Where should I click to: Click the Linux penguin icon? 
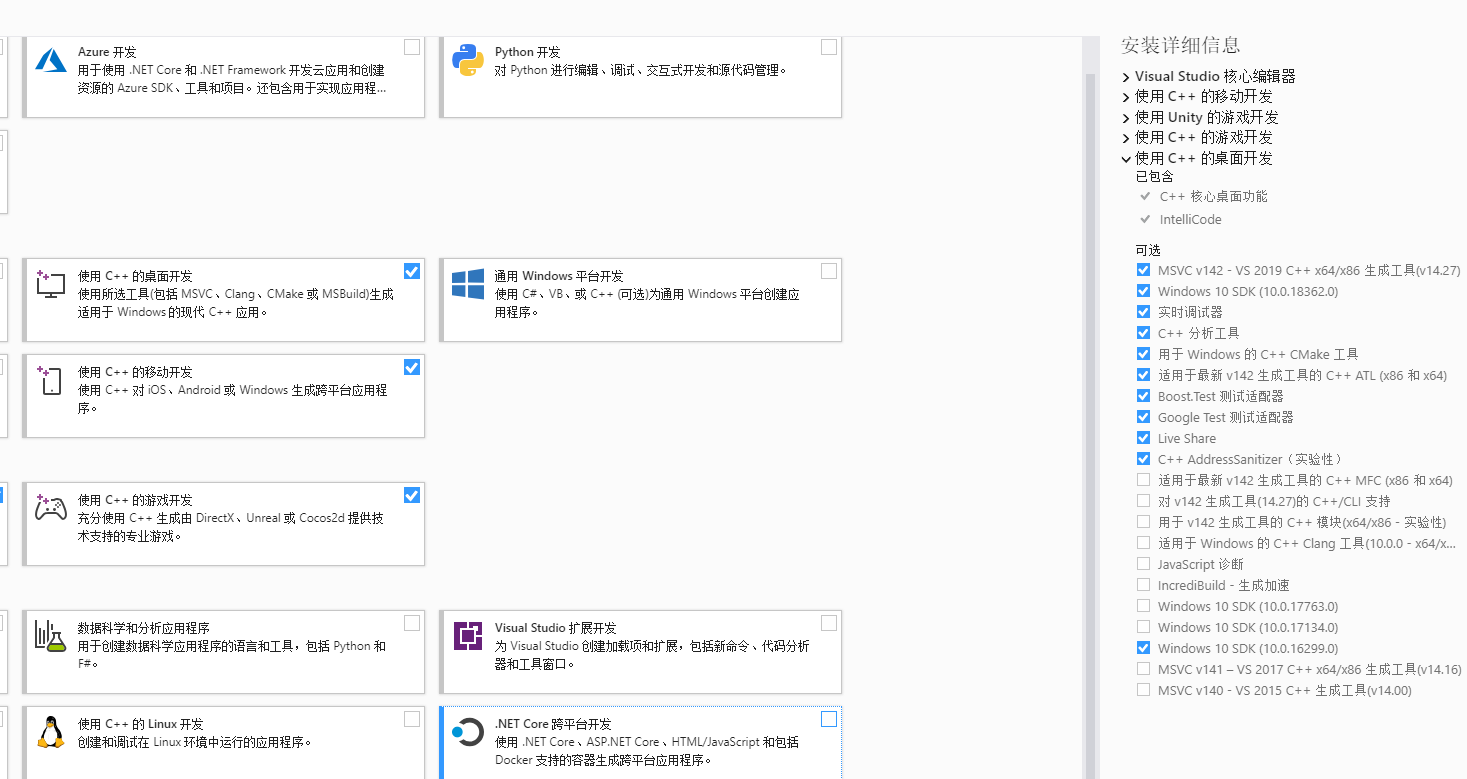point(51,732)
